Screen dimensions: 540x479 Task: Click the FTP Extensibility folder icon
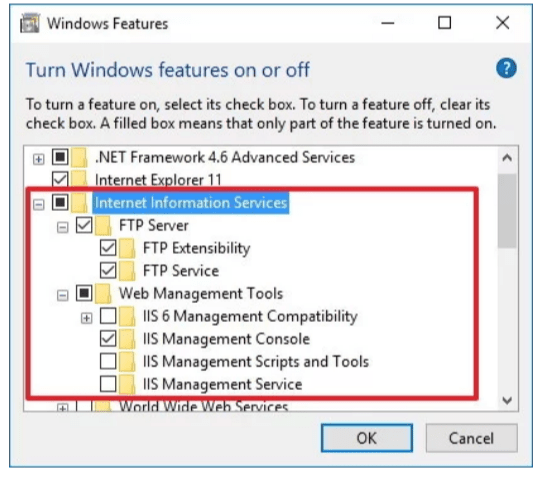point(127,248)
